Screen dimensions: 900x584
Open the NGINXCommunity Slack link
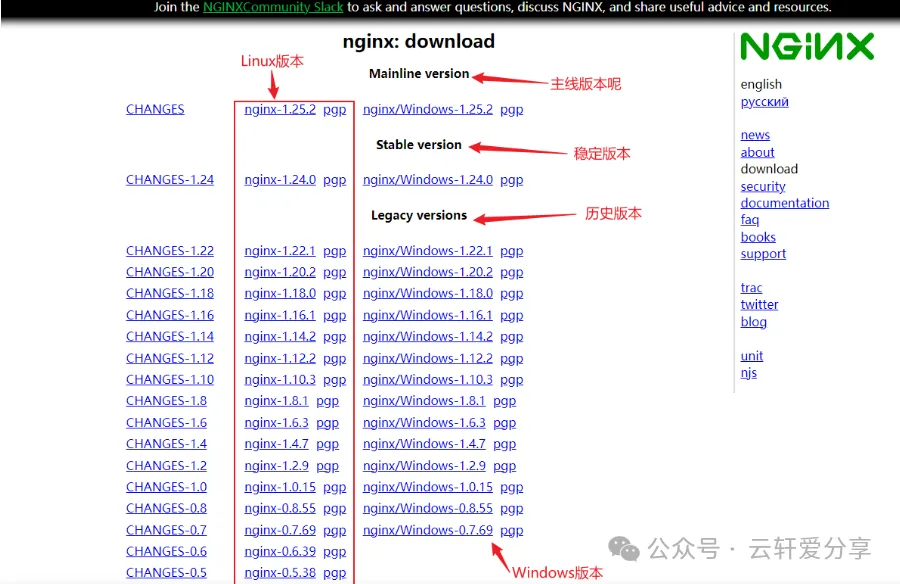273,7
